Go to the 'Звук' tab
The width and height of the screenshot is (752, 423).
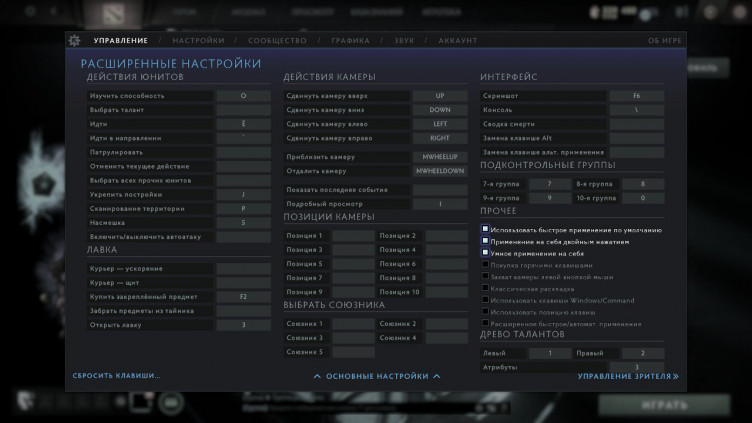pos(403,41)
